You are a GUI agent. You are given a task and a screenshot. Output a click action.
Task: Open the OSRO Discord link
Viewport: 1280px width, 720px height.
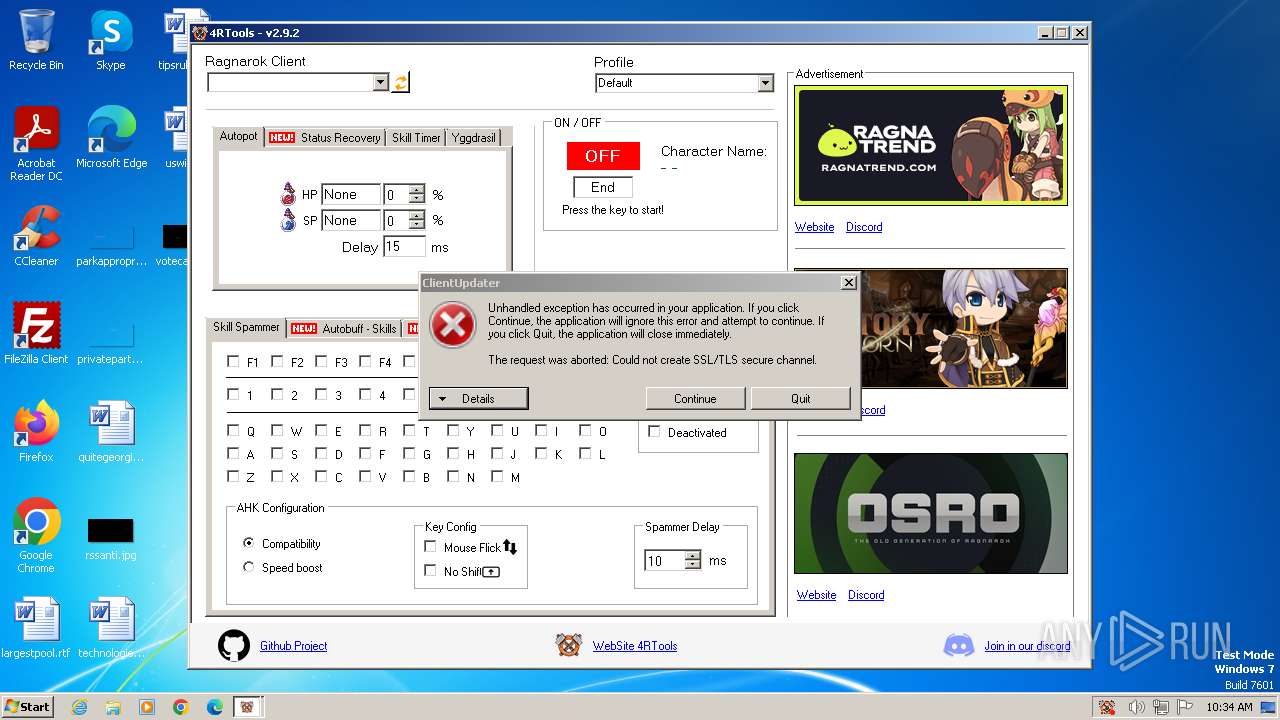coord(866,595)
